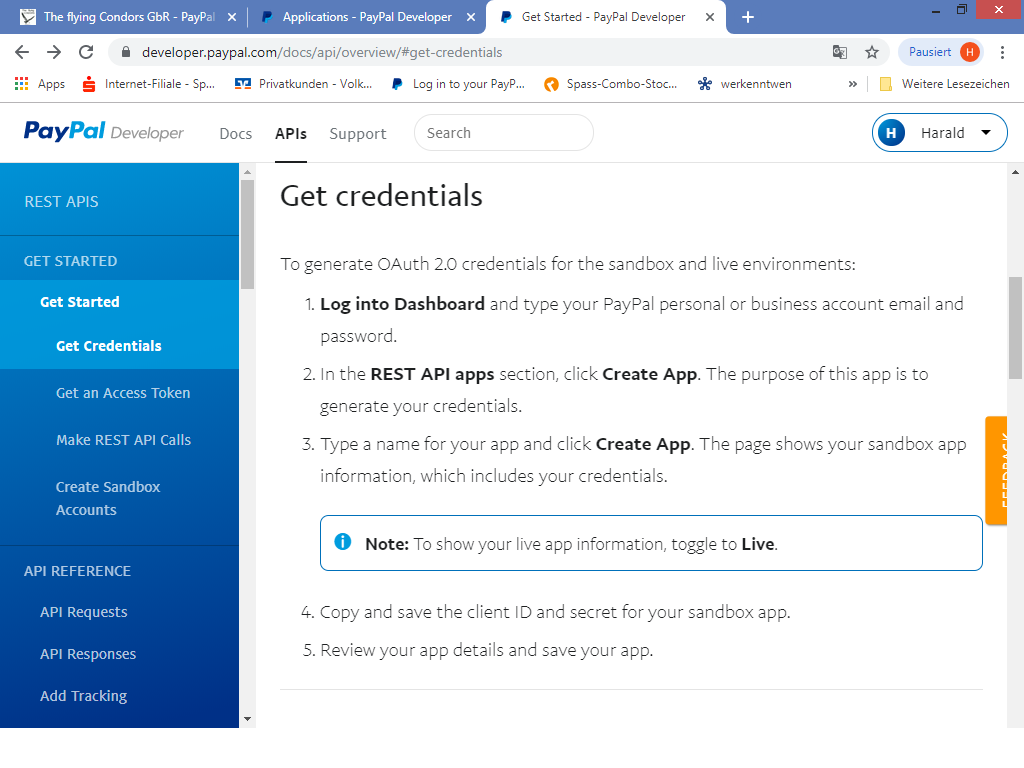This screenshot has width=1024, height=768.
Task: Open the Support navigation item
Action: point(357,134)
